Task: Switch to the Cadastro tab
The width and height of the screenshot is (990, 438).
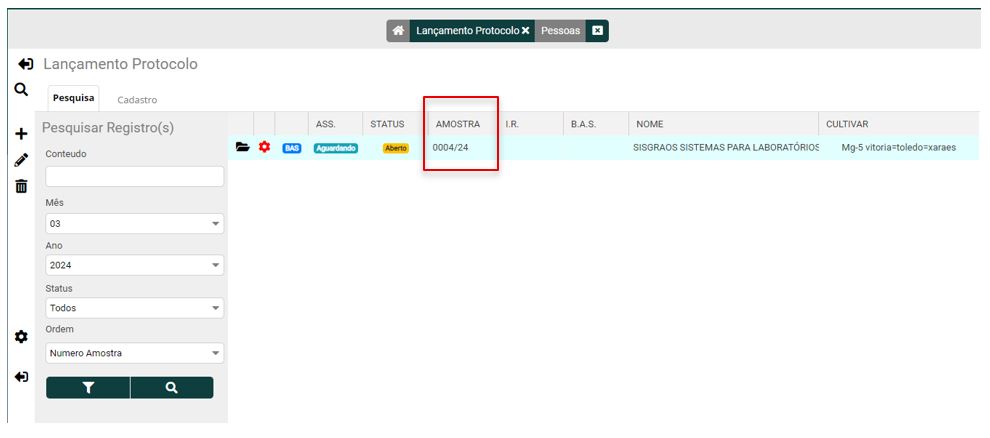Action: tap(137, 100)
